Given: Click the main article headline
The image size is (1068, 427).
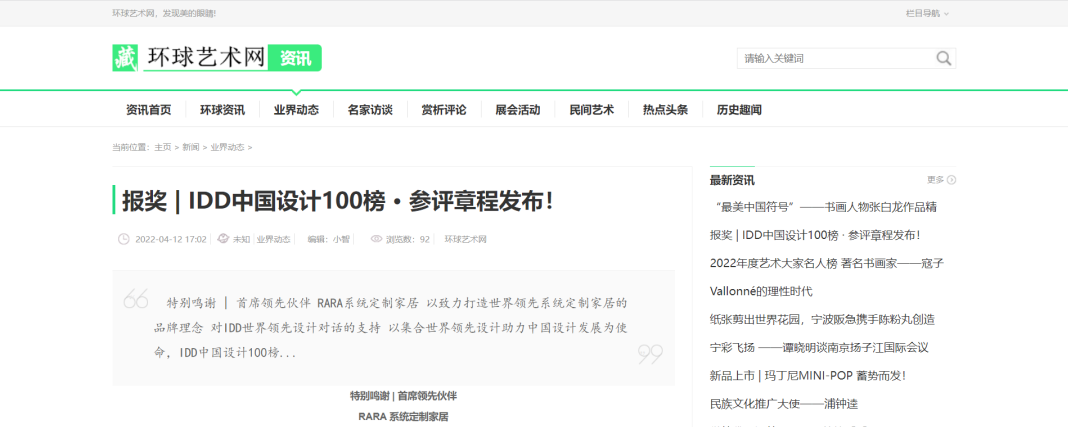Looking at the screenshot, I should coord(338,202).
